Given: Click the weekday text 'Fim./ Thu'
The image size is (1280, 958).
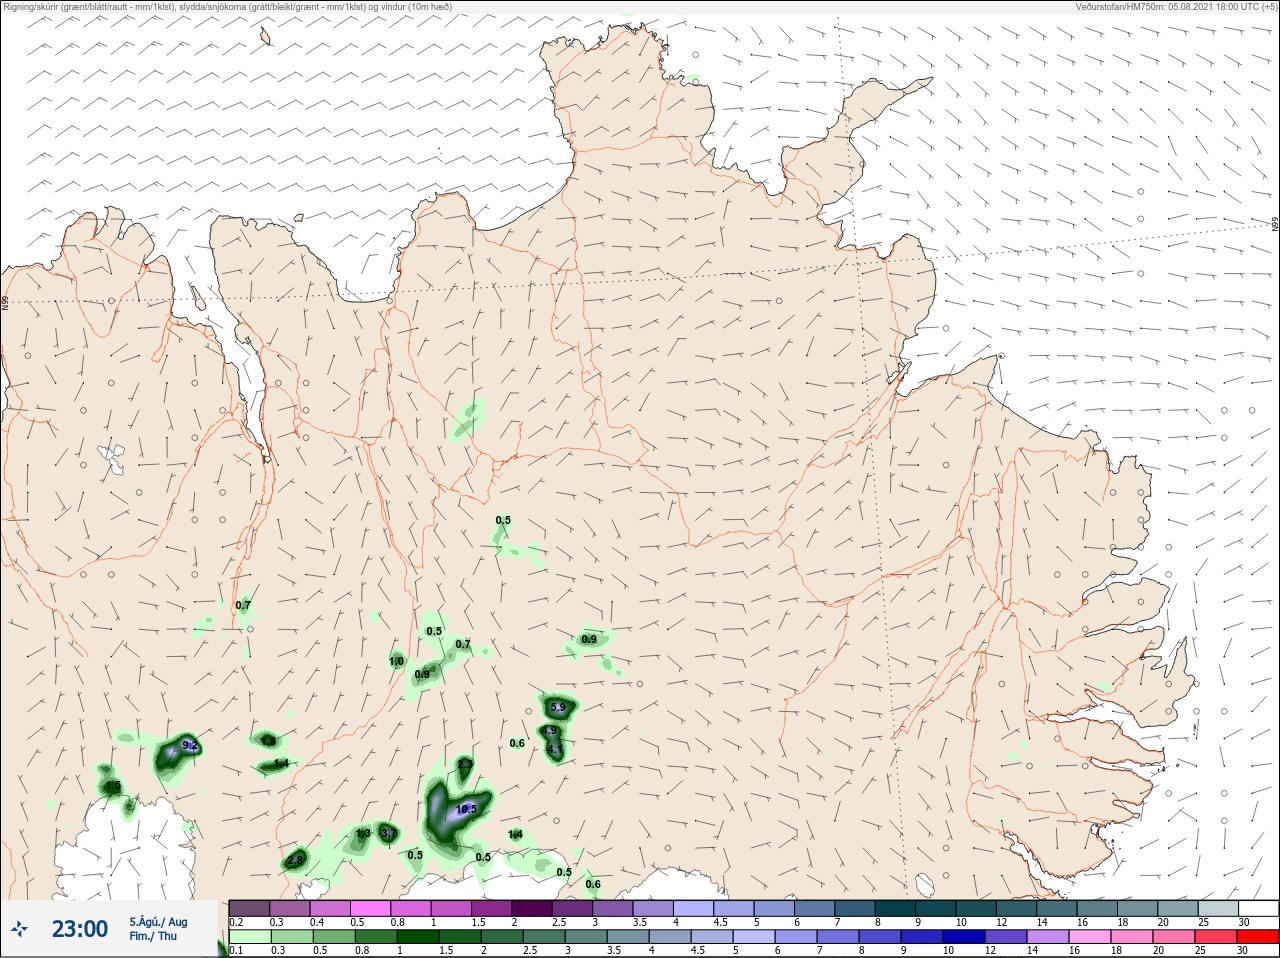Looking at the screenshot, I should [153, 936].
